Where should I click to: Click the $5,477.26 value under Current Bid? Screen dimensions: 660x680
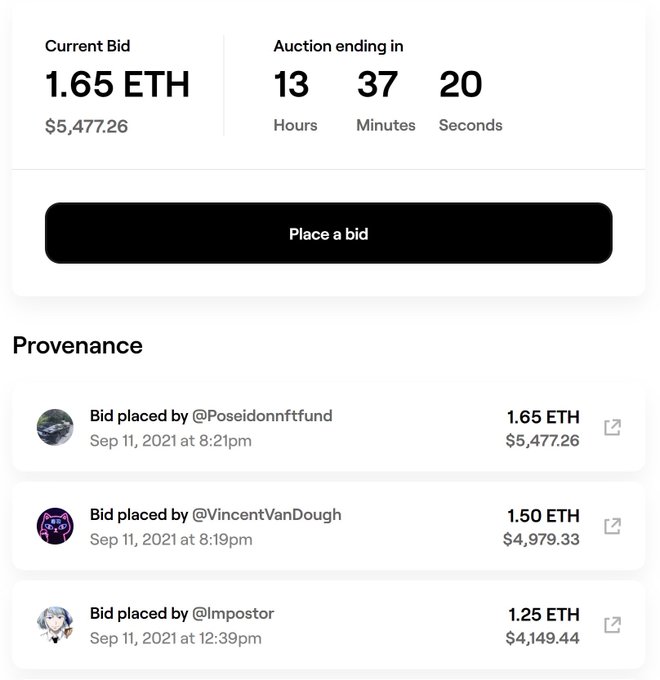[x=86, y=127]
